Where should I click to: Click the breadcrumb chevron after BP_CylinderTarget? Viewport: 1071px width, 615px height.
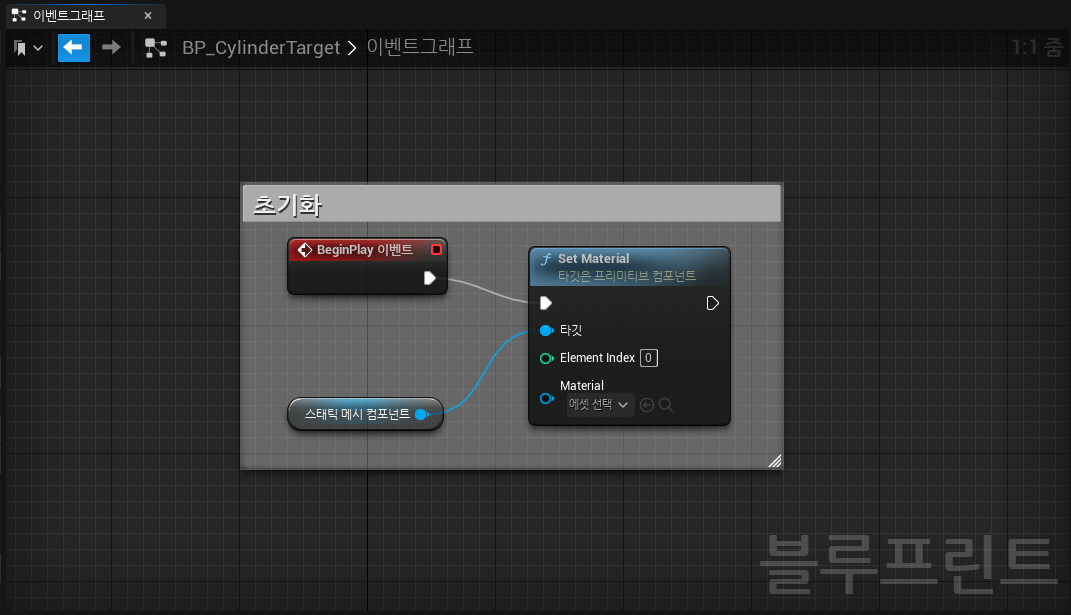click(x=352, y=48)
